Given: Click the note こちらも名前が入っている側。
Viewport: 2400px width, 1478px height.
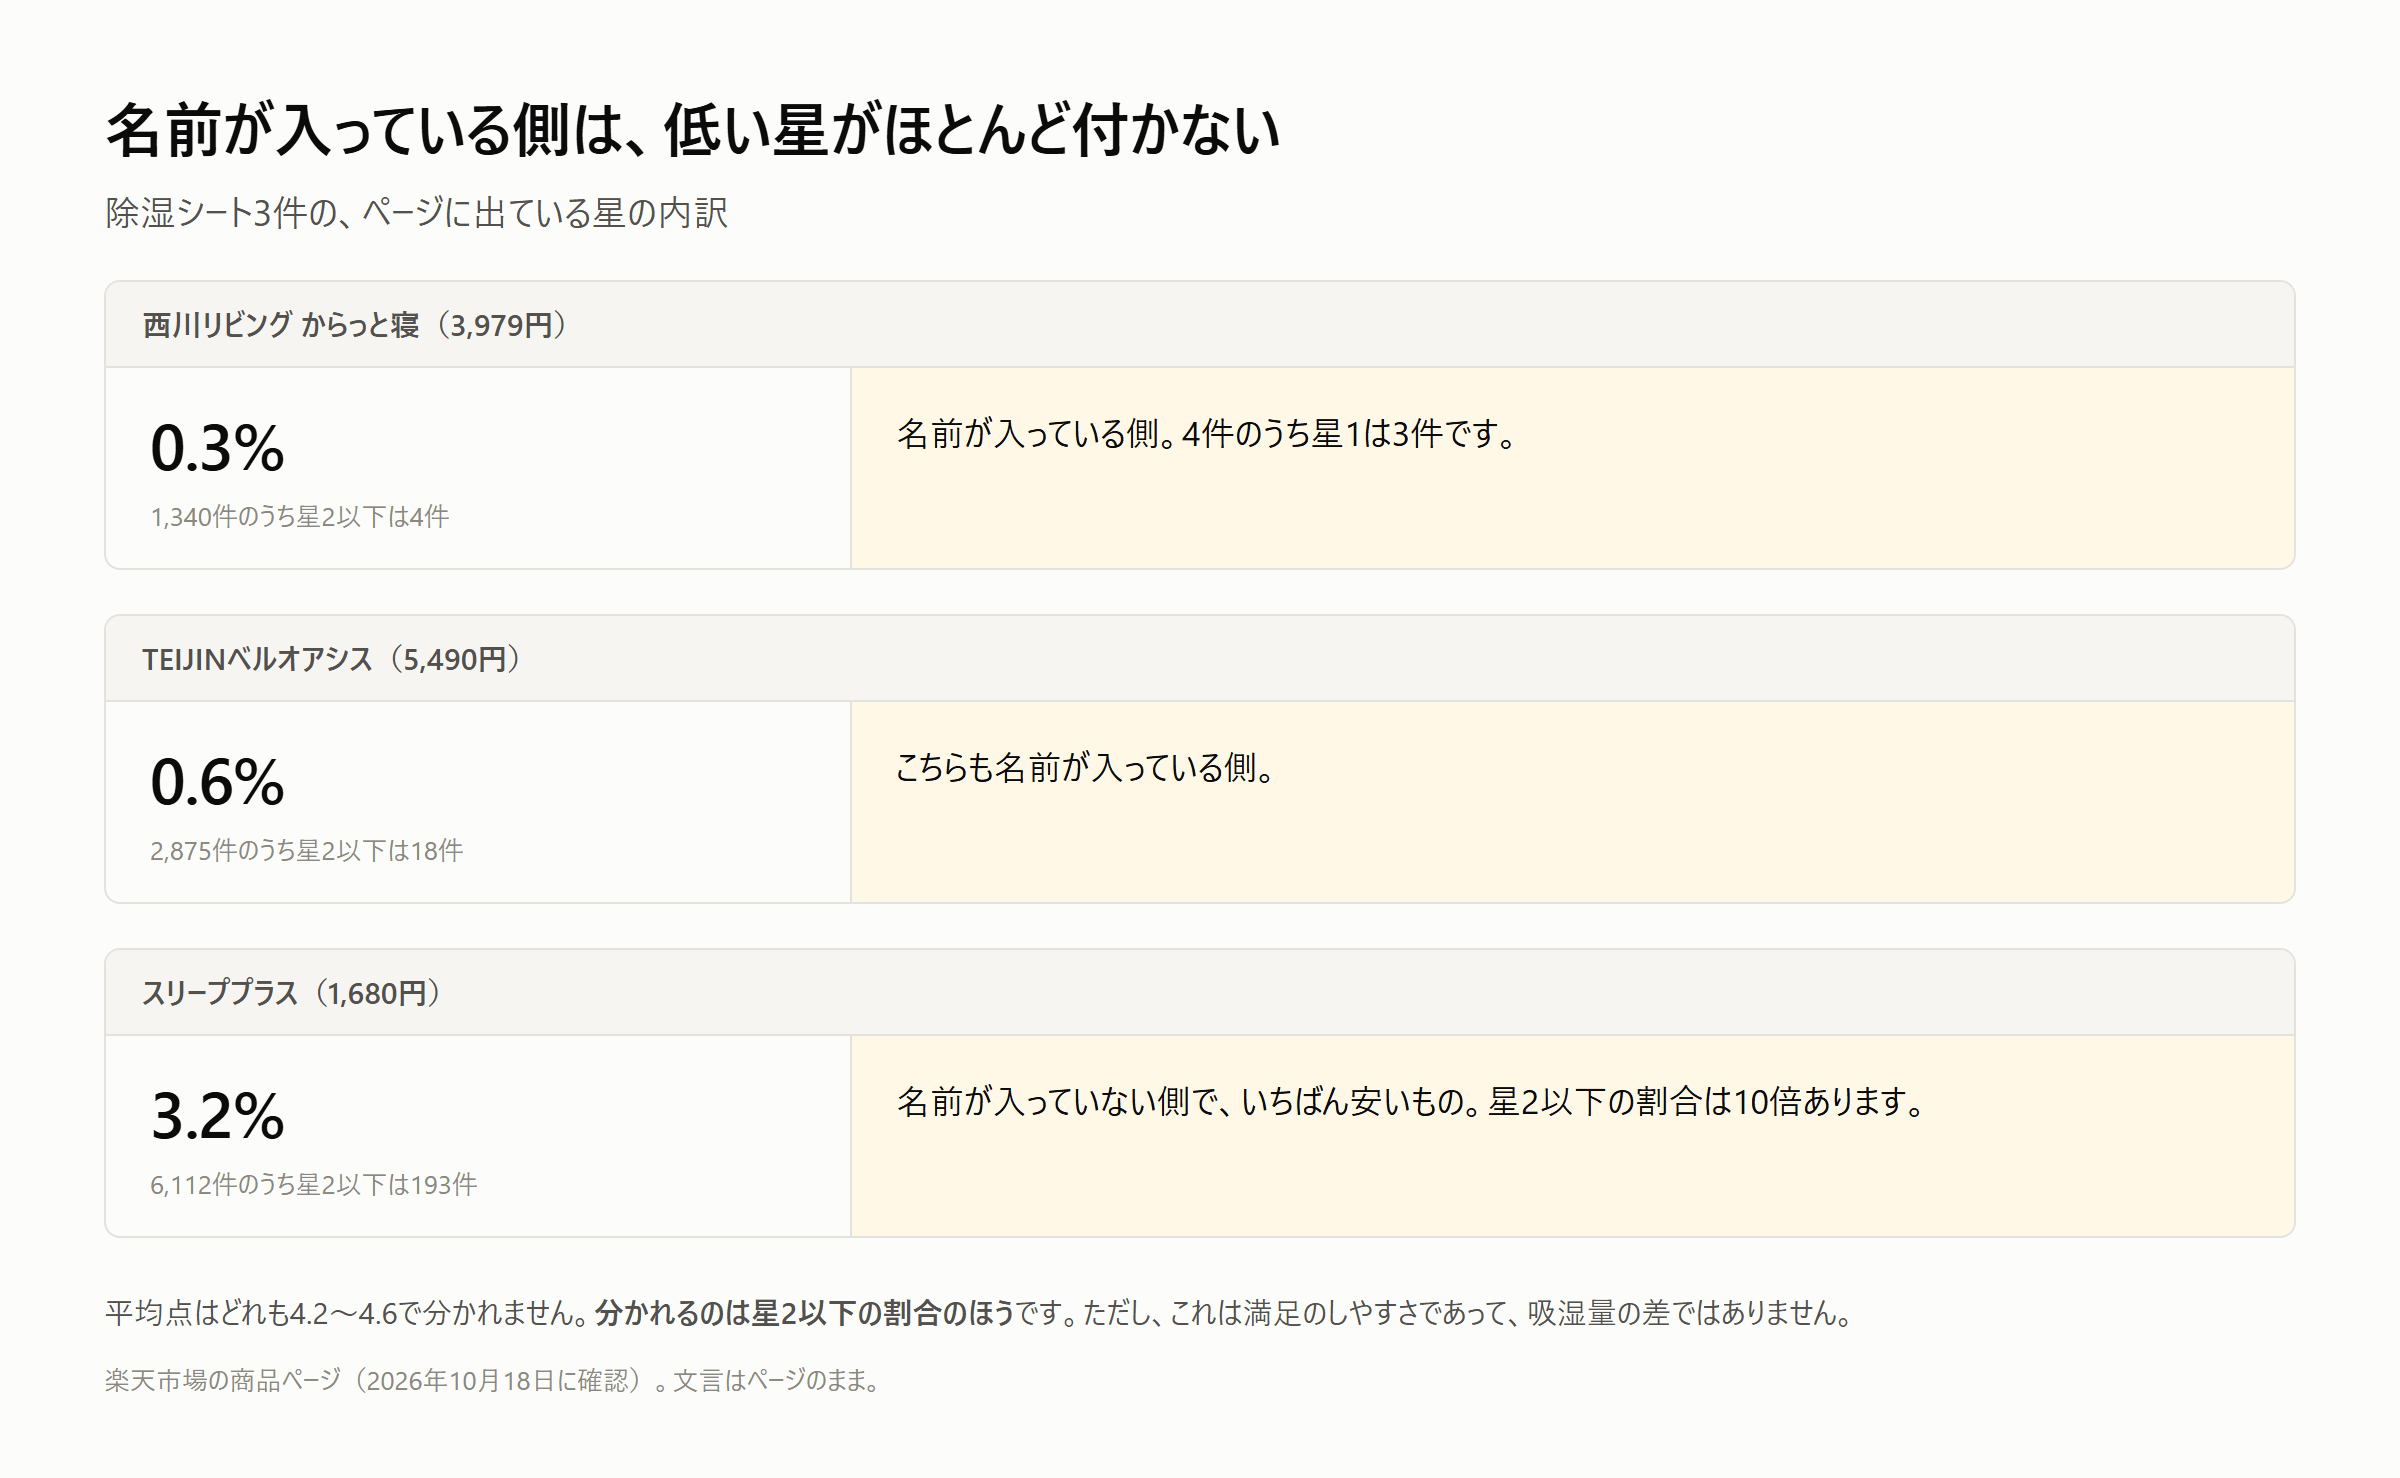Looking at the screenshot, I should (1085, 768).
